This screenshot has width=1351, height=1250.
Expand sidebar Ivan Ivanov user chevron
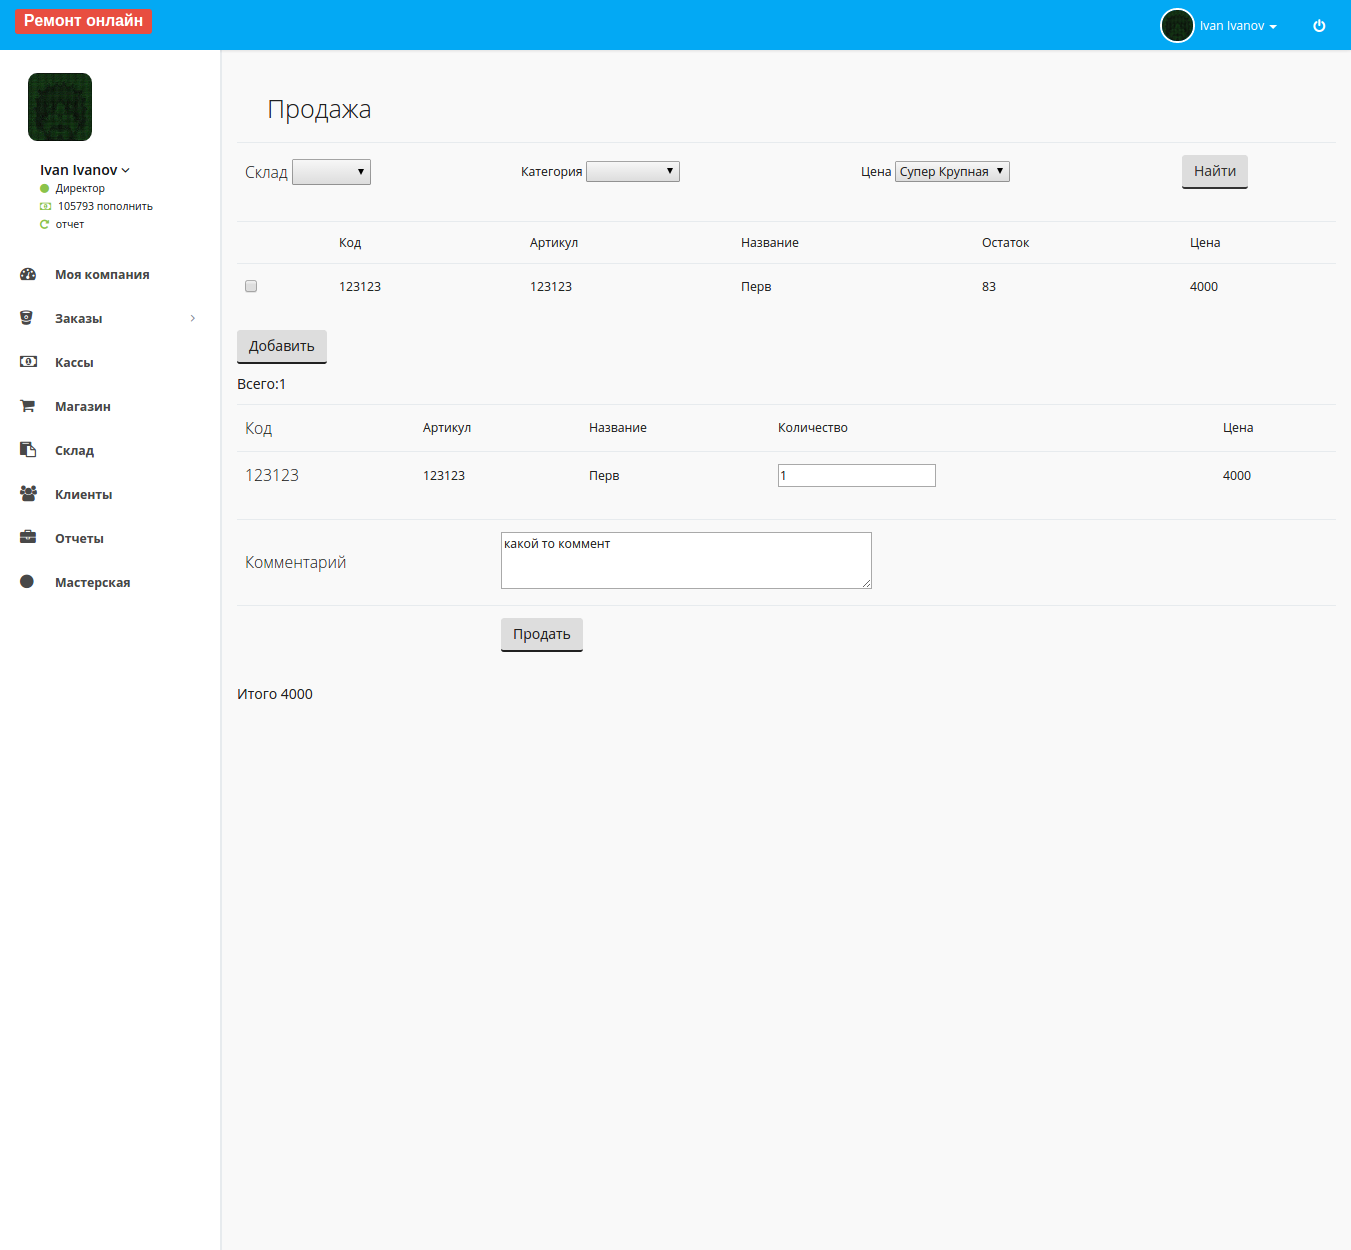pyautogui.click(x=125, y=171)
